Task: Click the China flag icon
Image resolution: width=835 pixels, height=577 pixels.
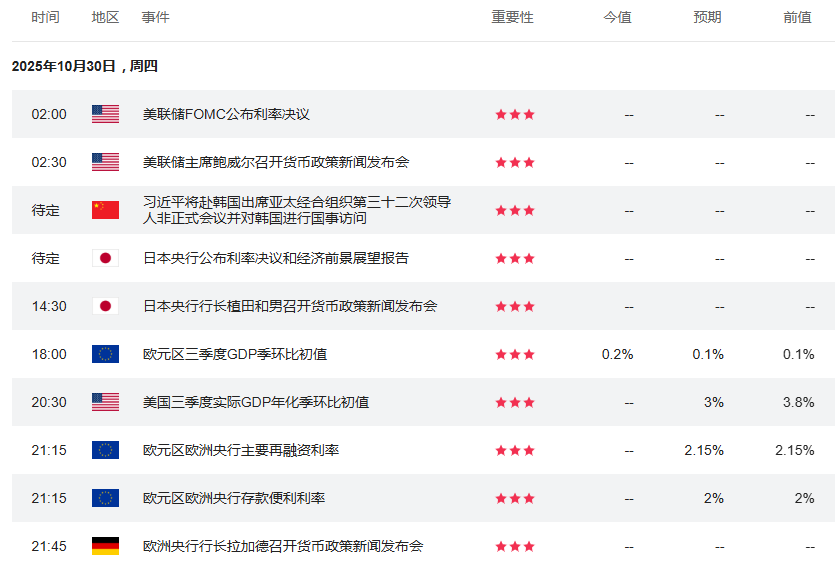Action: [x=105, y=210]
